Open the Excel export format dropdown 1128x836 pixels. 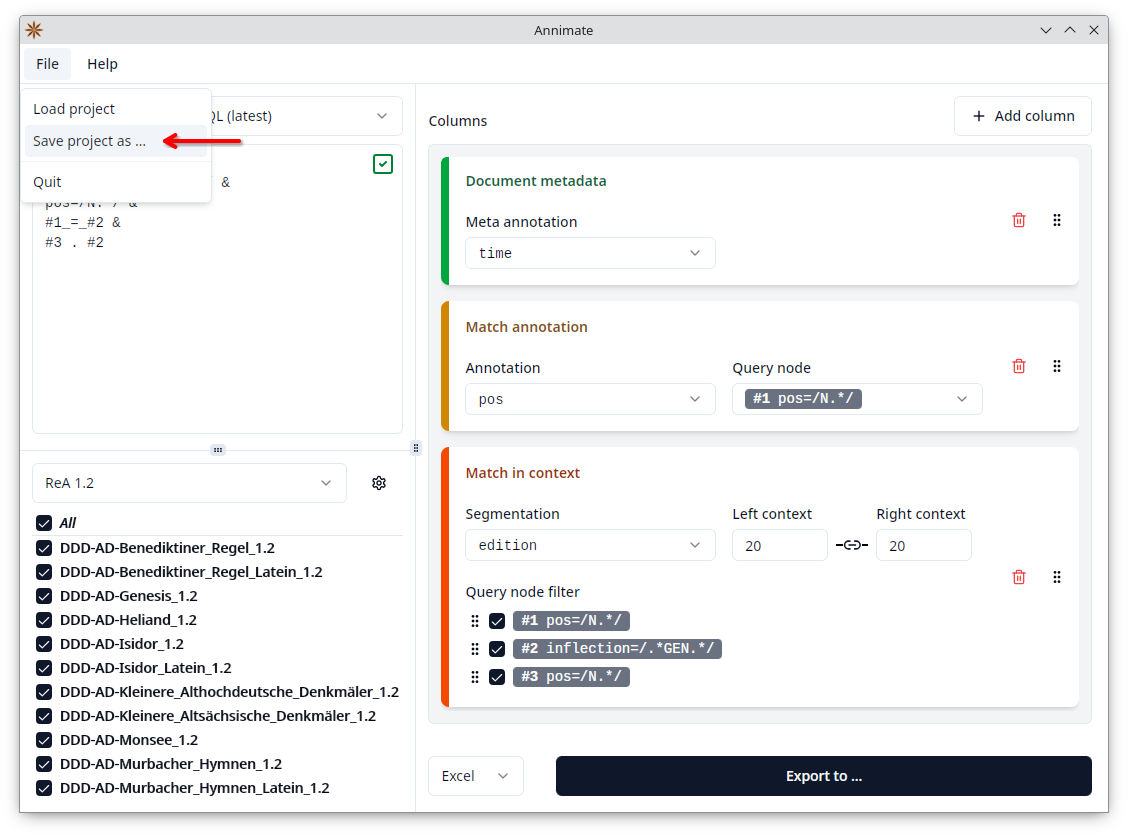476,776
